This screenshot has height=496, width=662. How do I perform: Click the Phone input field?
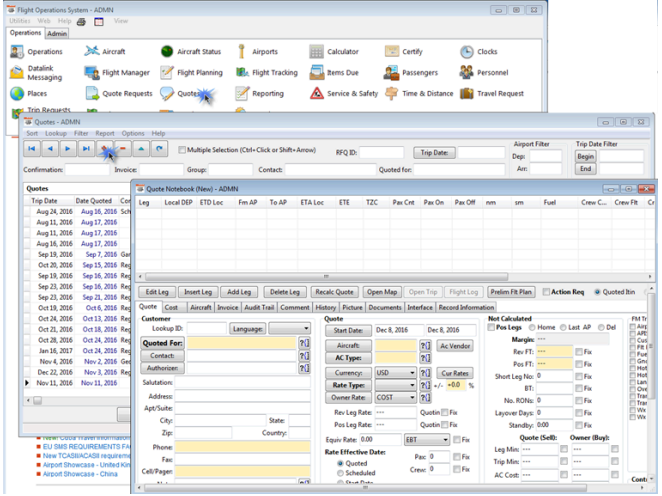tap(243, 447)
